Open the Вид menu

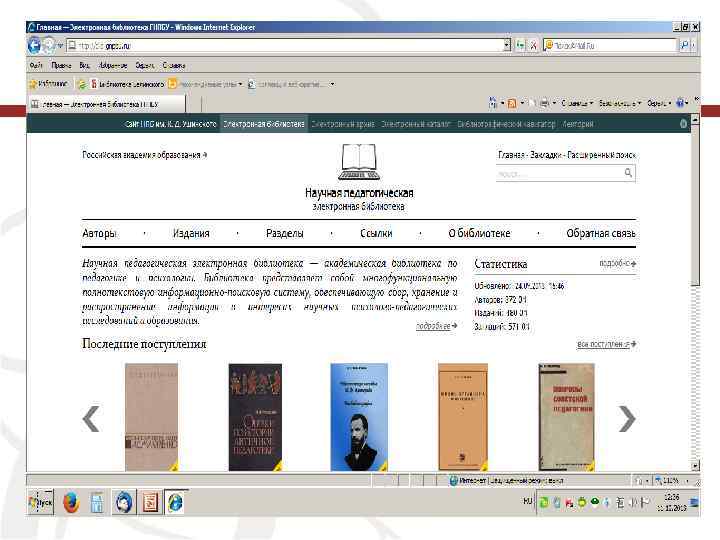pyautogui.click(x=84, y=65)
